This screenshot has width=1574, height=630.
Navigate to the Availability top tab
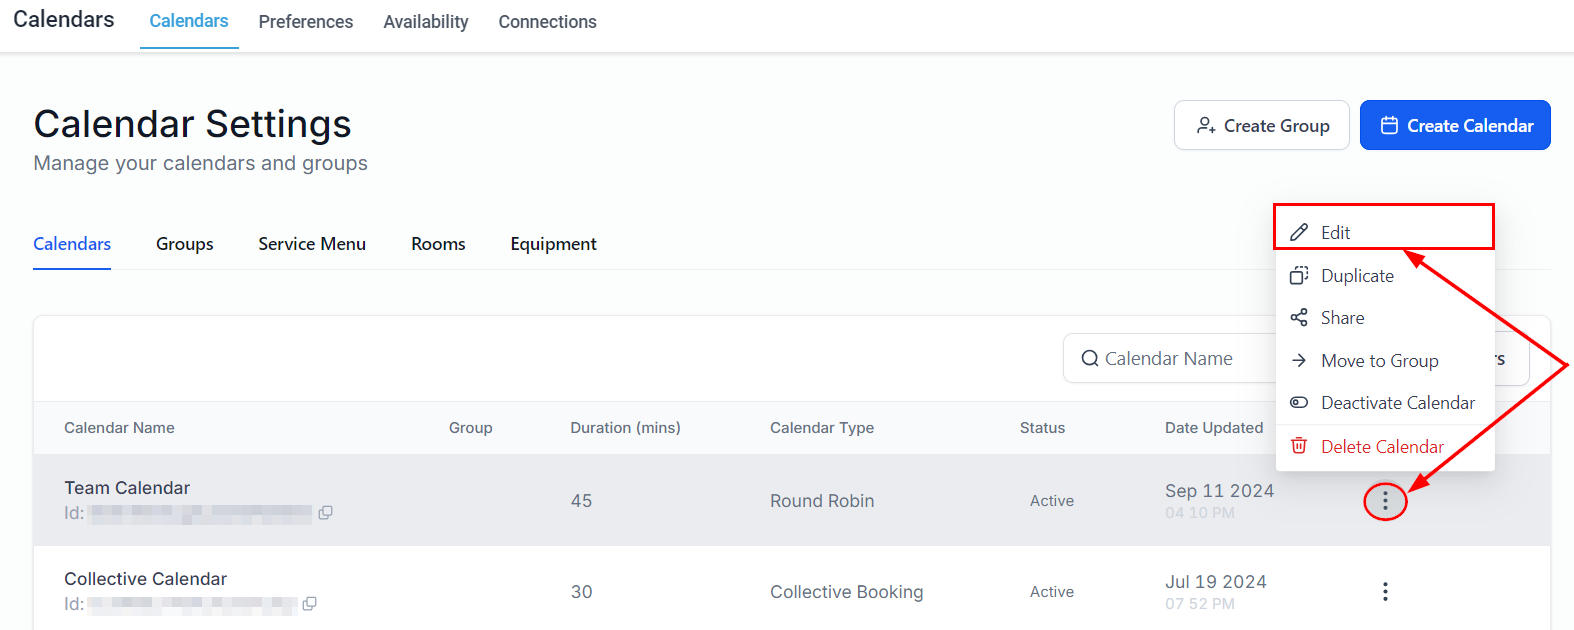click(426, 22)
